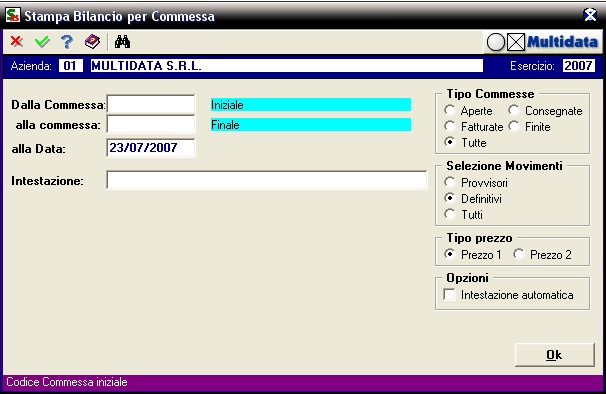This screenshot has width=606, height=394.
Task: Close the Stampa Bilancio per Commessa window
Action: click(x=590, y=15)
